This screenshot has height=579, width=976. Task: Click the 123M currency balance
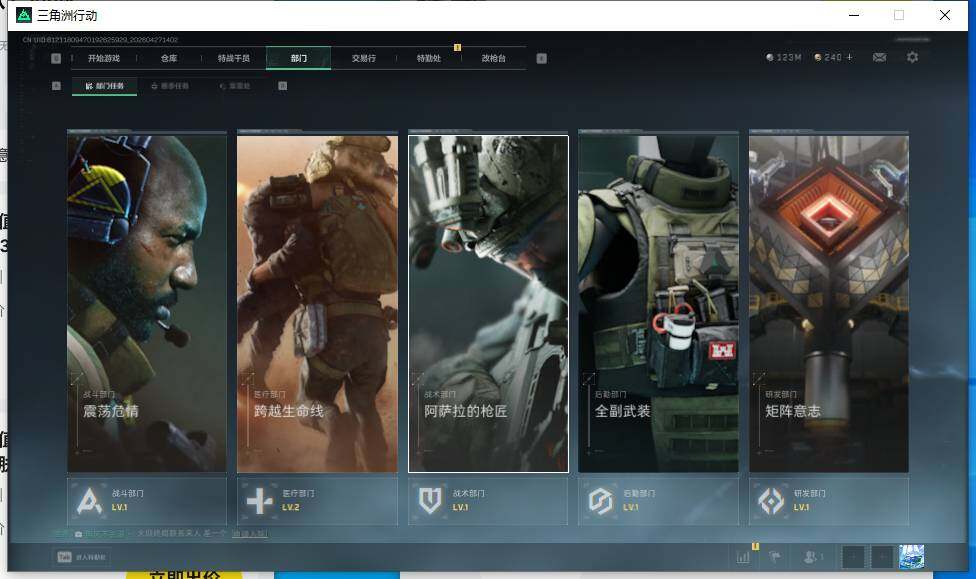(x=784, y=57)
